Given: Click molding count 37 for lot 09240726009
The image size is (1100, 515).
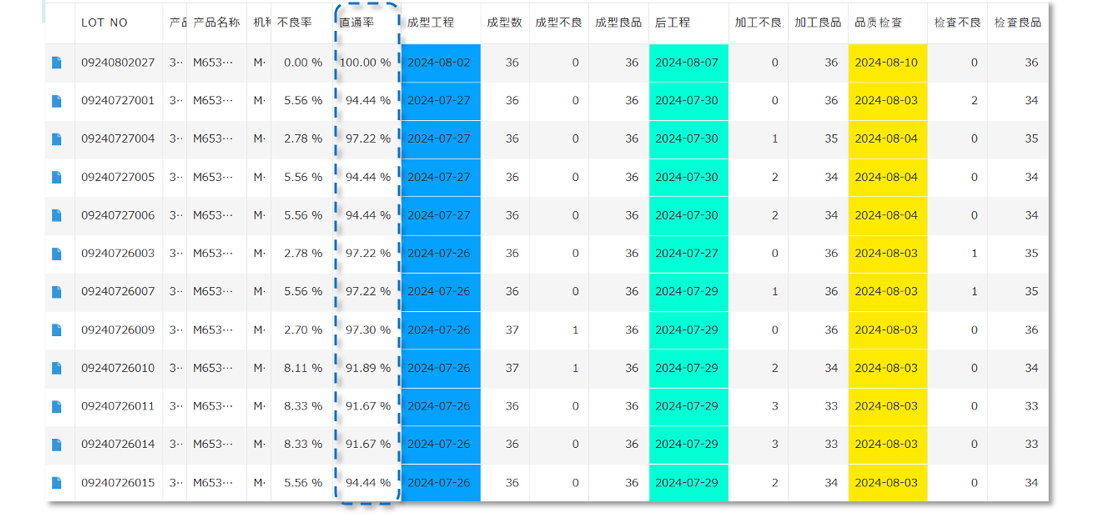Looking at the screenshot, I should coord(505,330).
